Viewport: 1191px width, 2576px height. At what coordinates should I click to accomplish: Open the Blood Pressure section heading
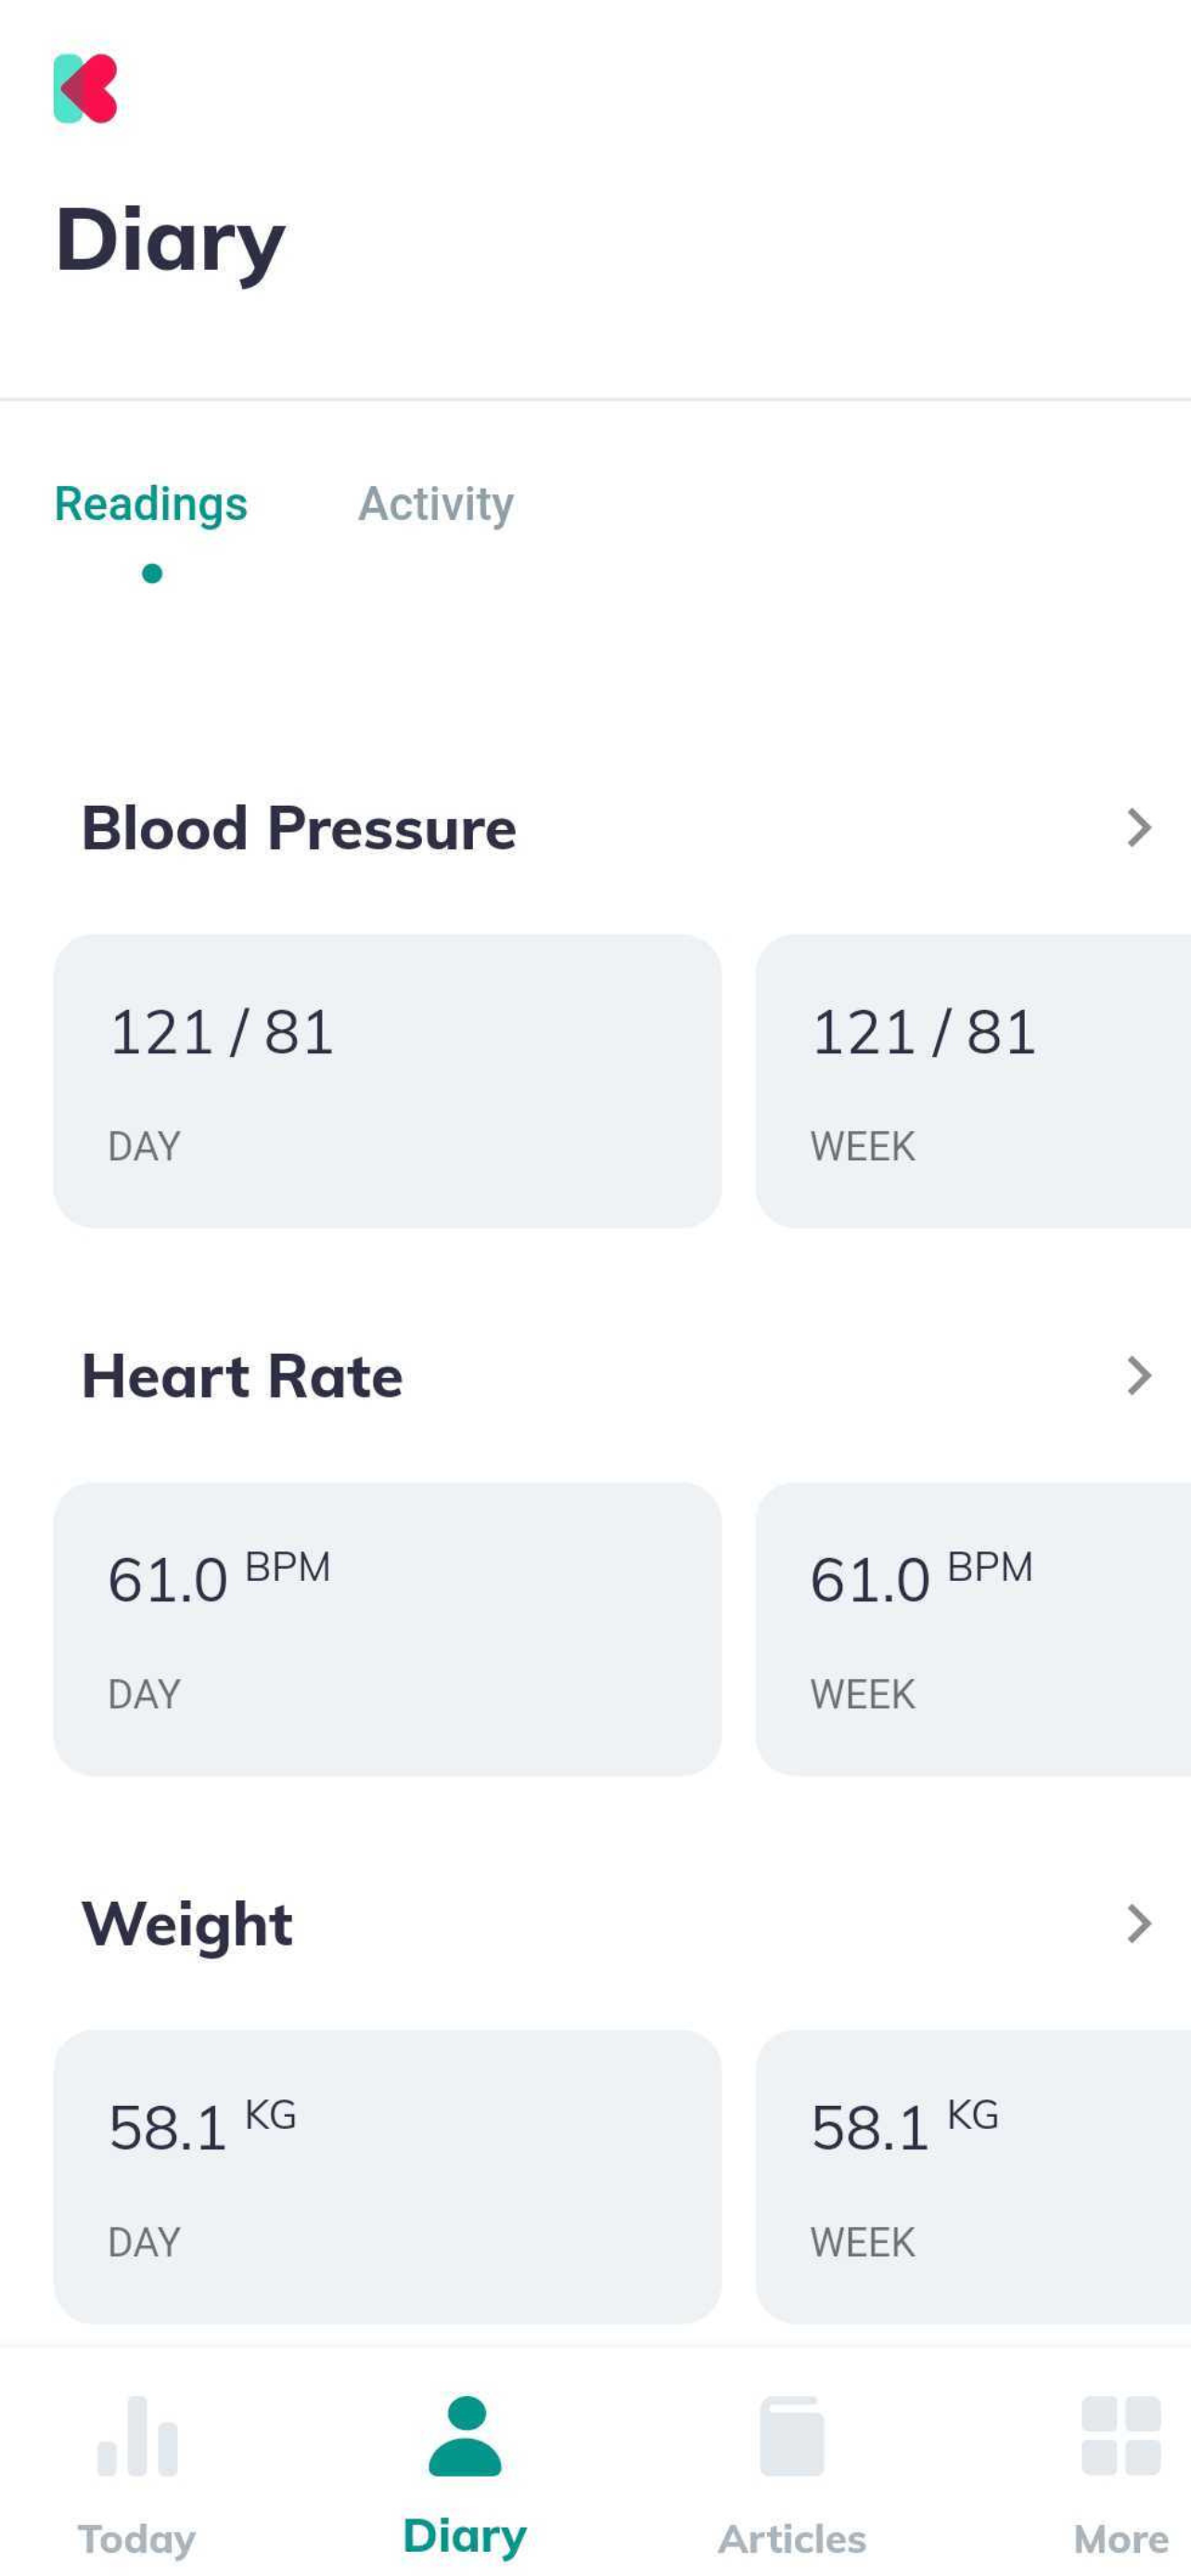pos(298,828)
